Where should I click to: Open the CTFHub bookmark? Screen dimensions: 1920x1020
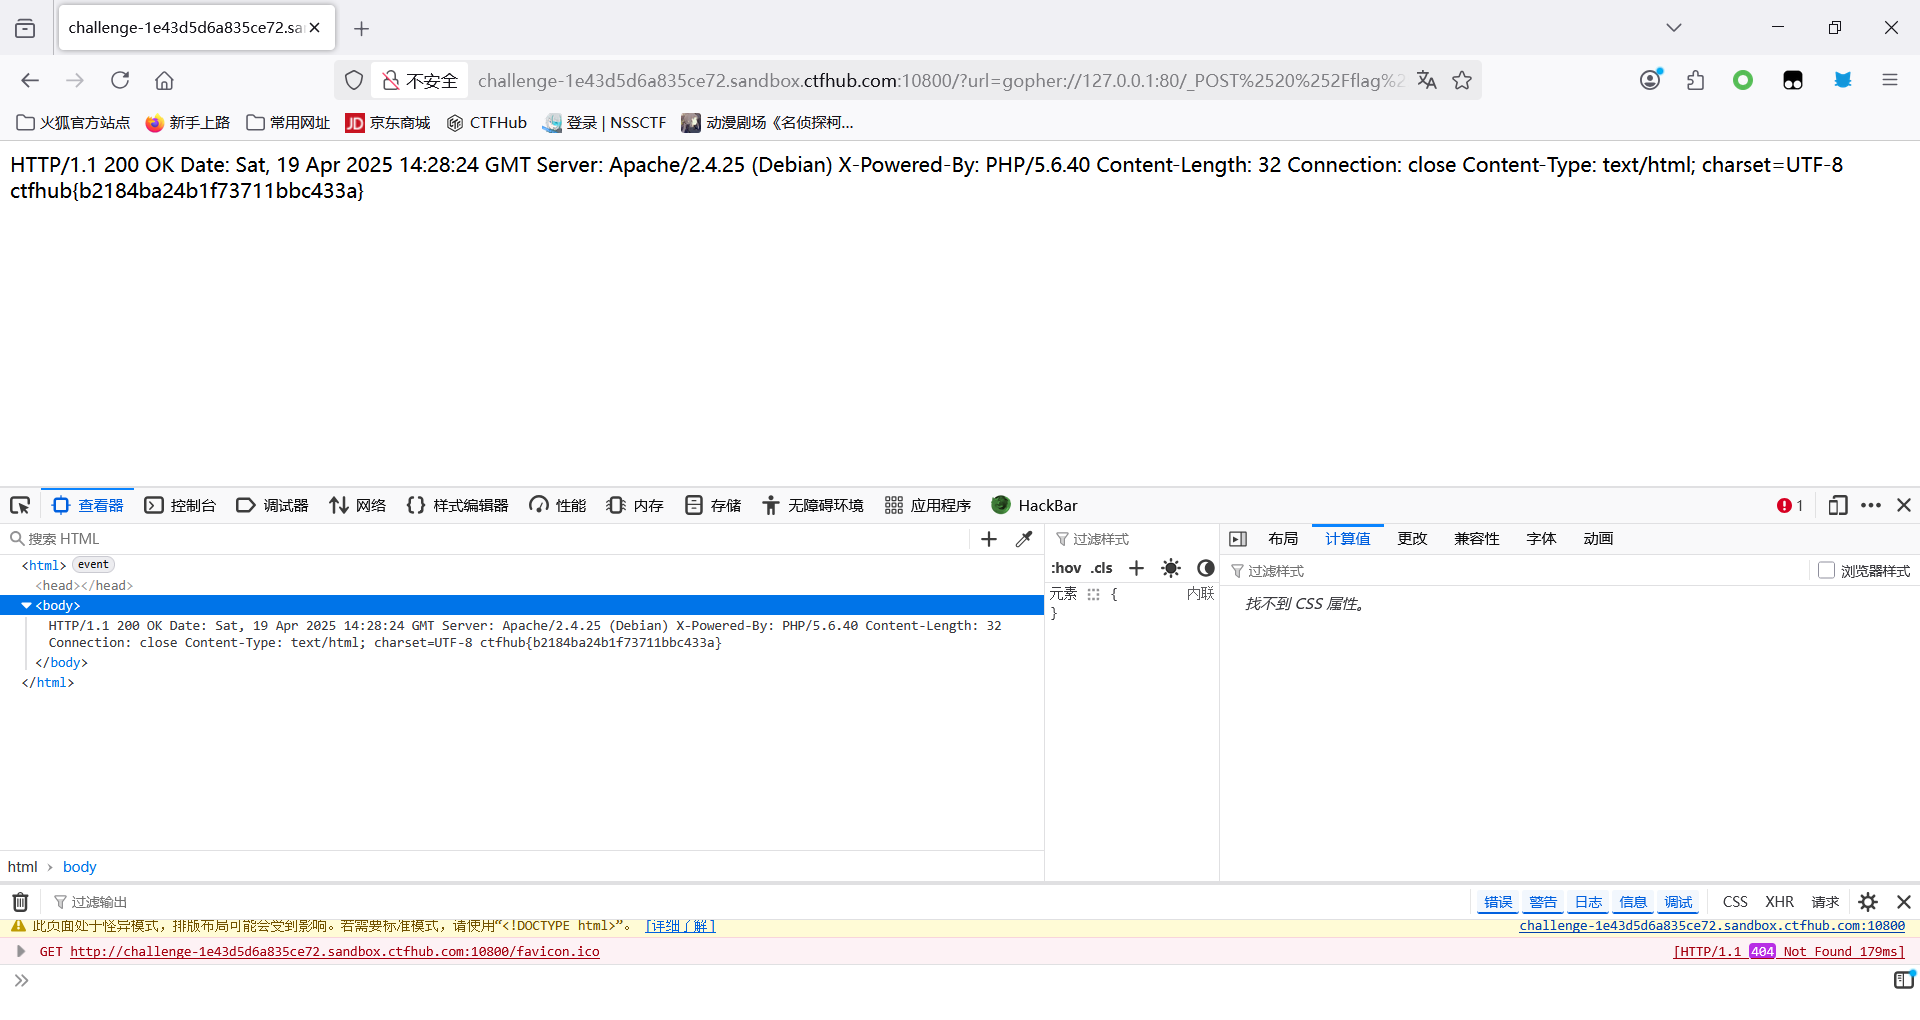pyautogui.click(x=487, y=122)
